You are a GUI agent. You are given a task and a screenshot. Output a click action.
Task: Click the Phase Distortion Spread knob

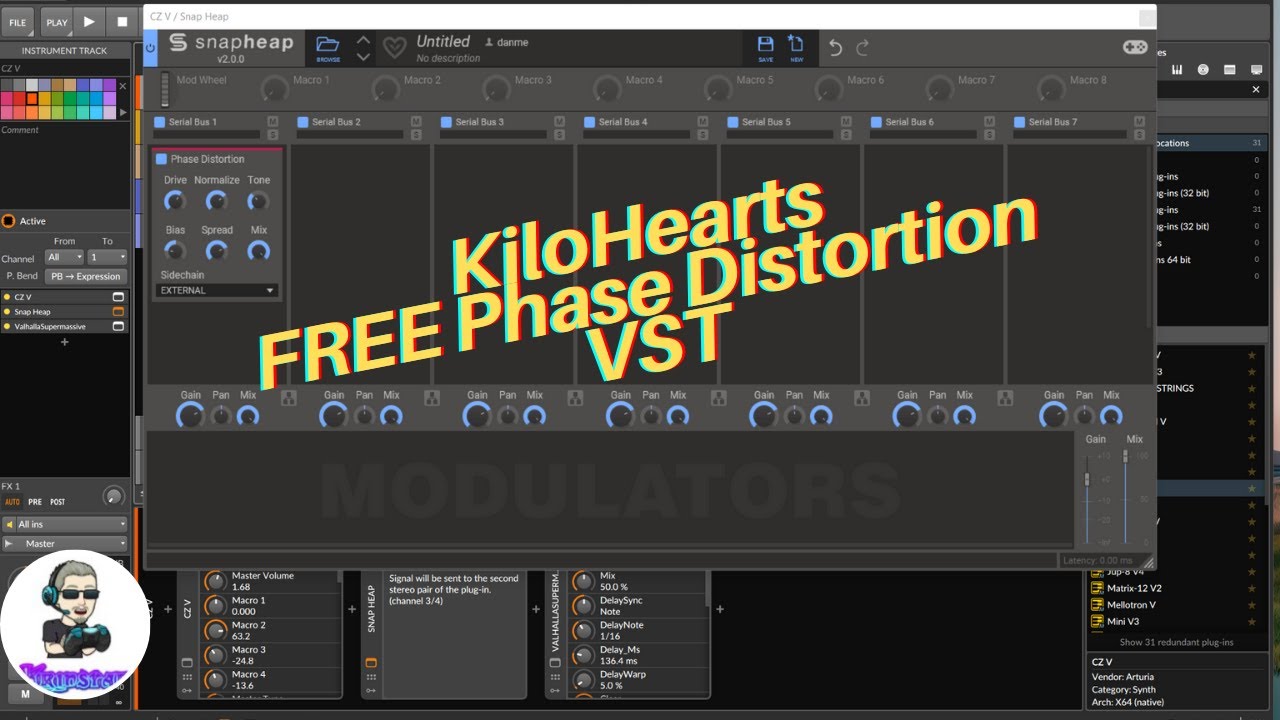coord(217,250)
